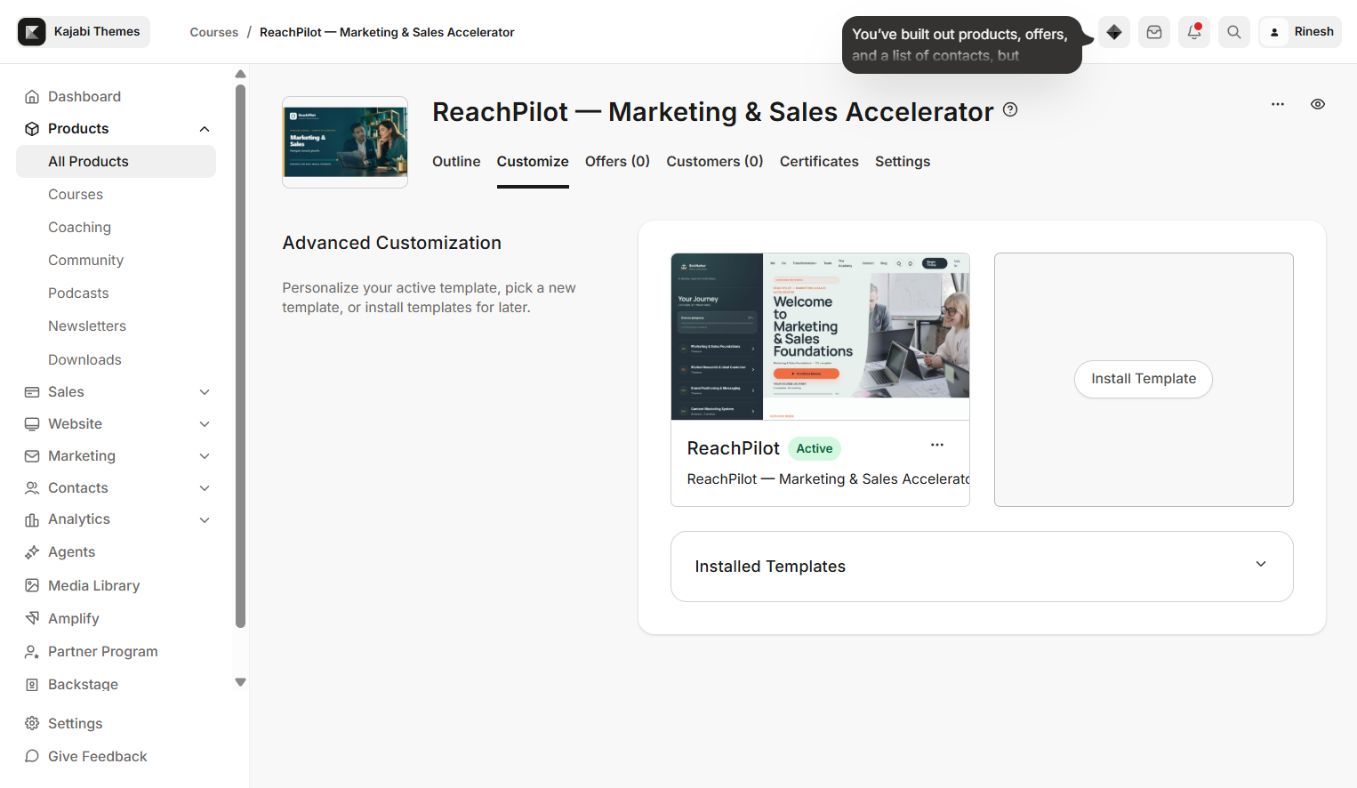Open the Dashboard home icon
This screenshot has width=1357, height=788.
click(x=31, y=97)
